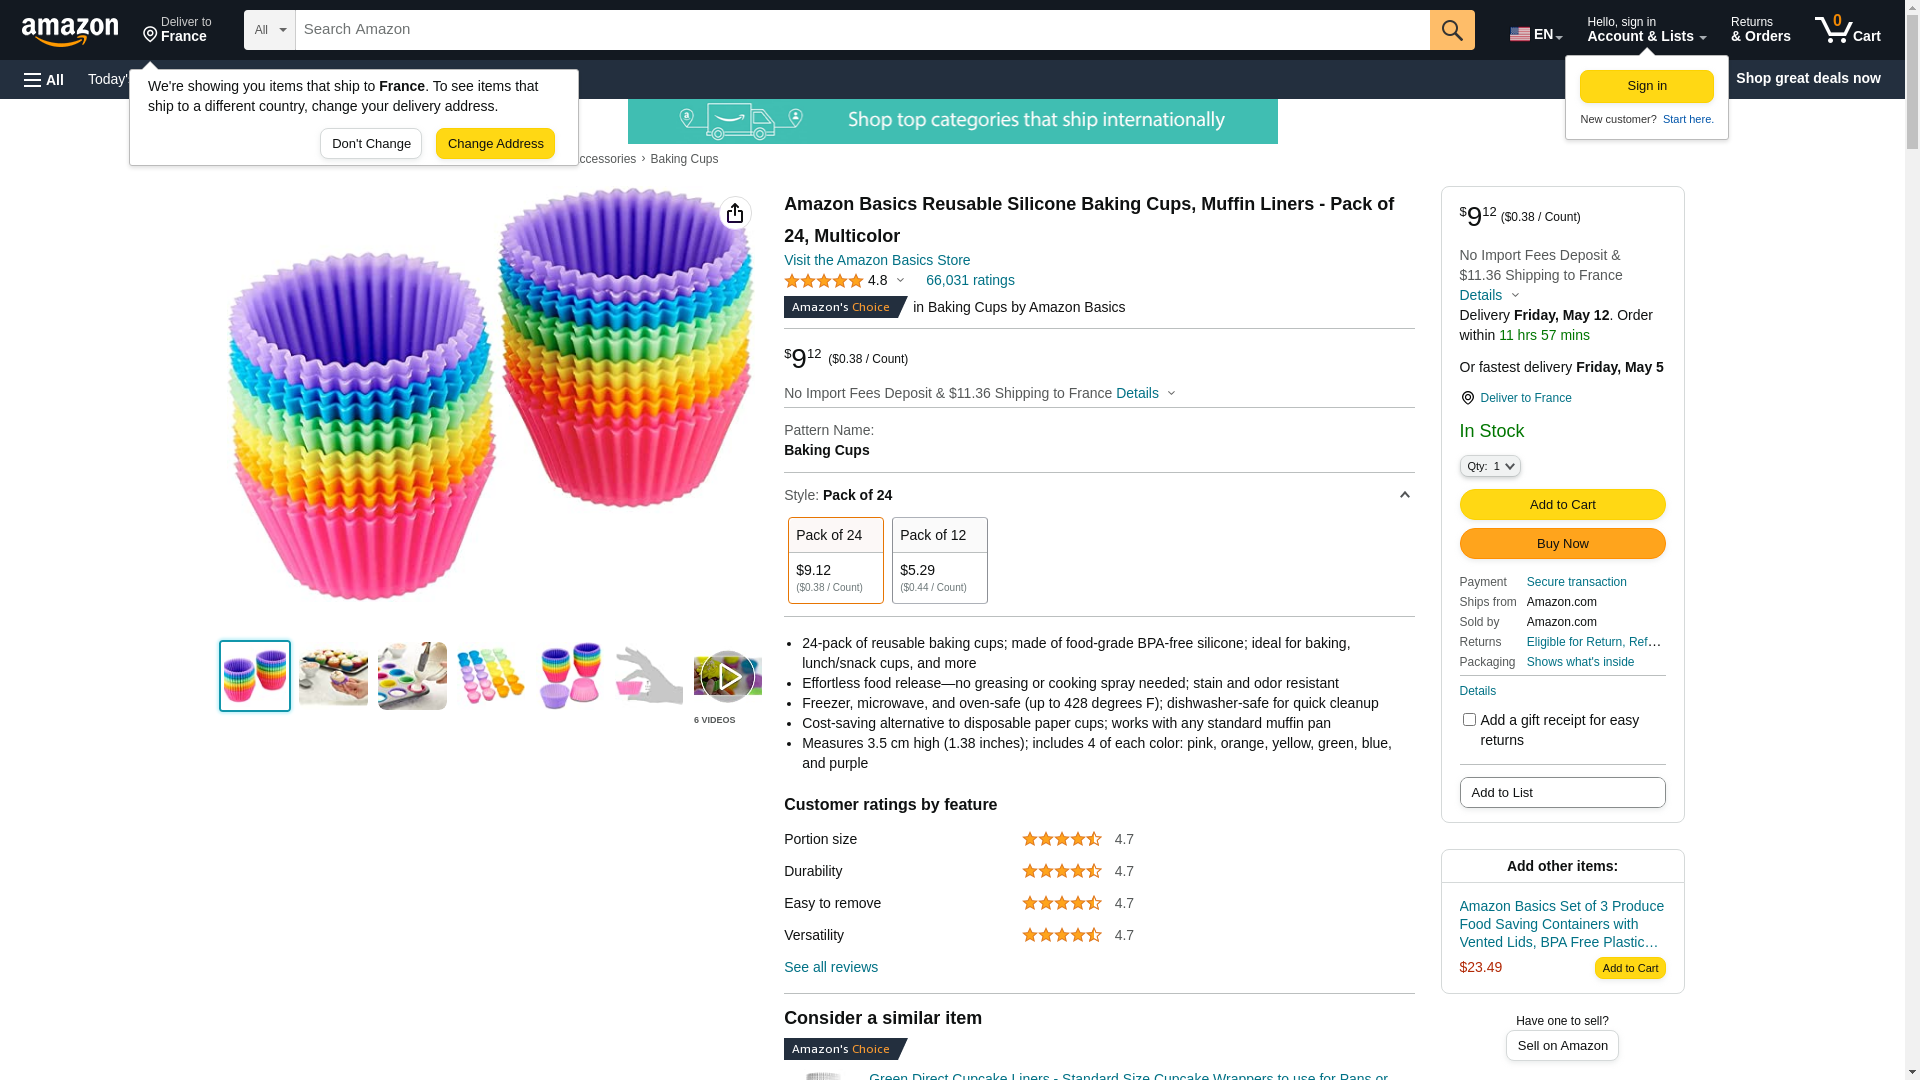Click the search magnifying glass button
The width and height of the screenshot is (1920, 1080).
(1452, 30)
